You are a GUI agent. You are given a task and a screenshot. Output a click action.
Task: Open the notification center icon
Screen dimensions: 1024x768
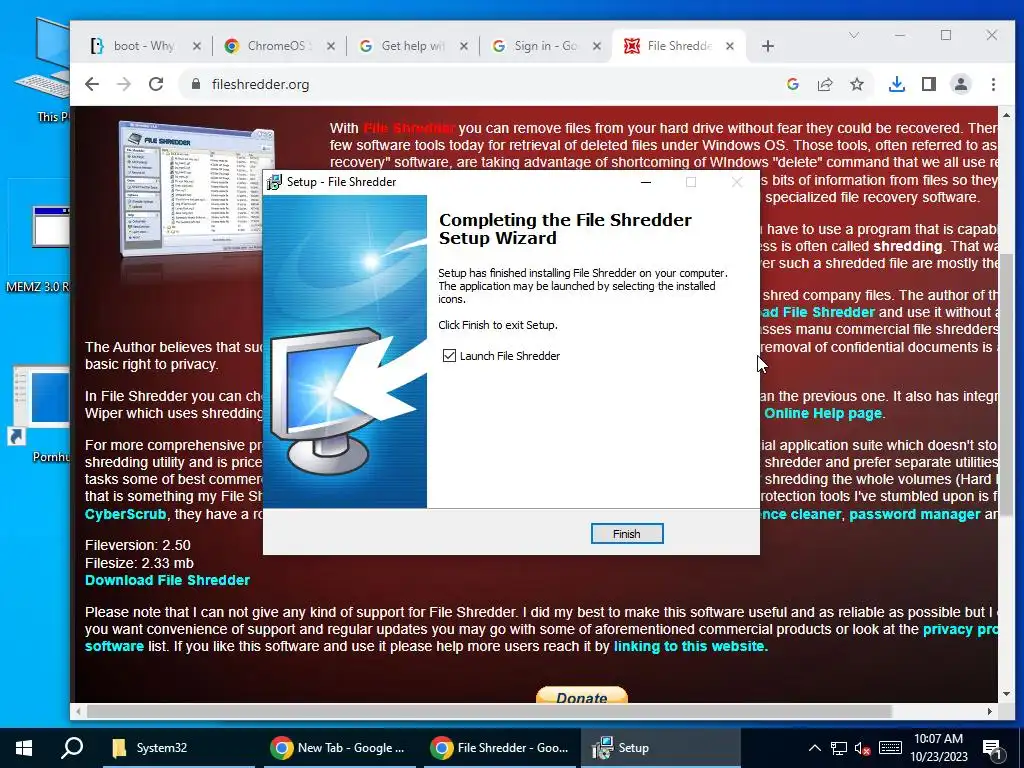[x=992, y=749]
